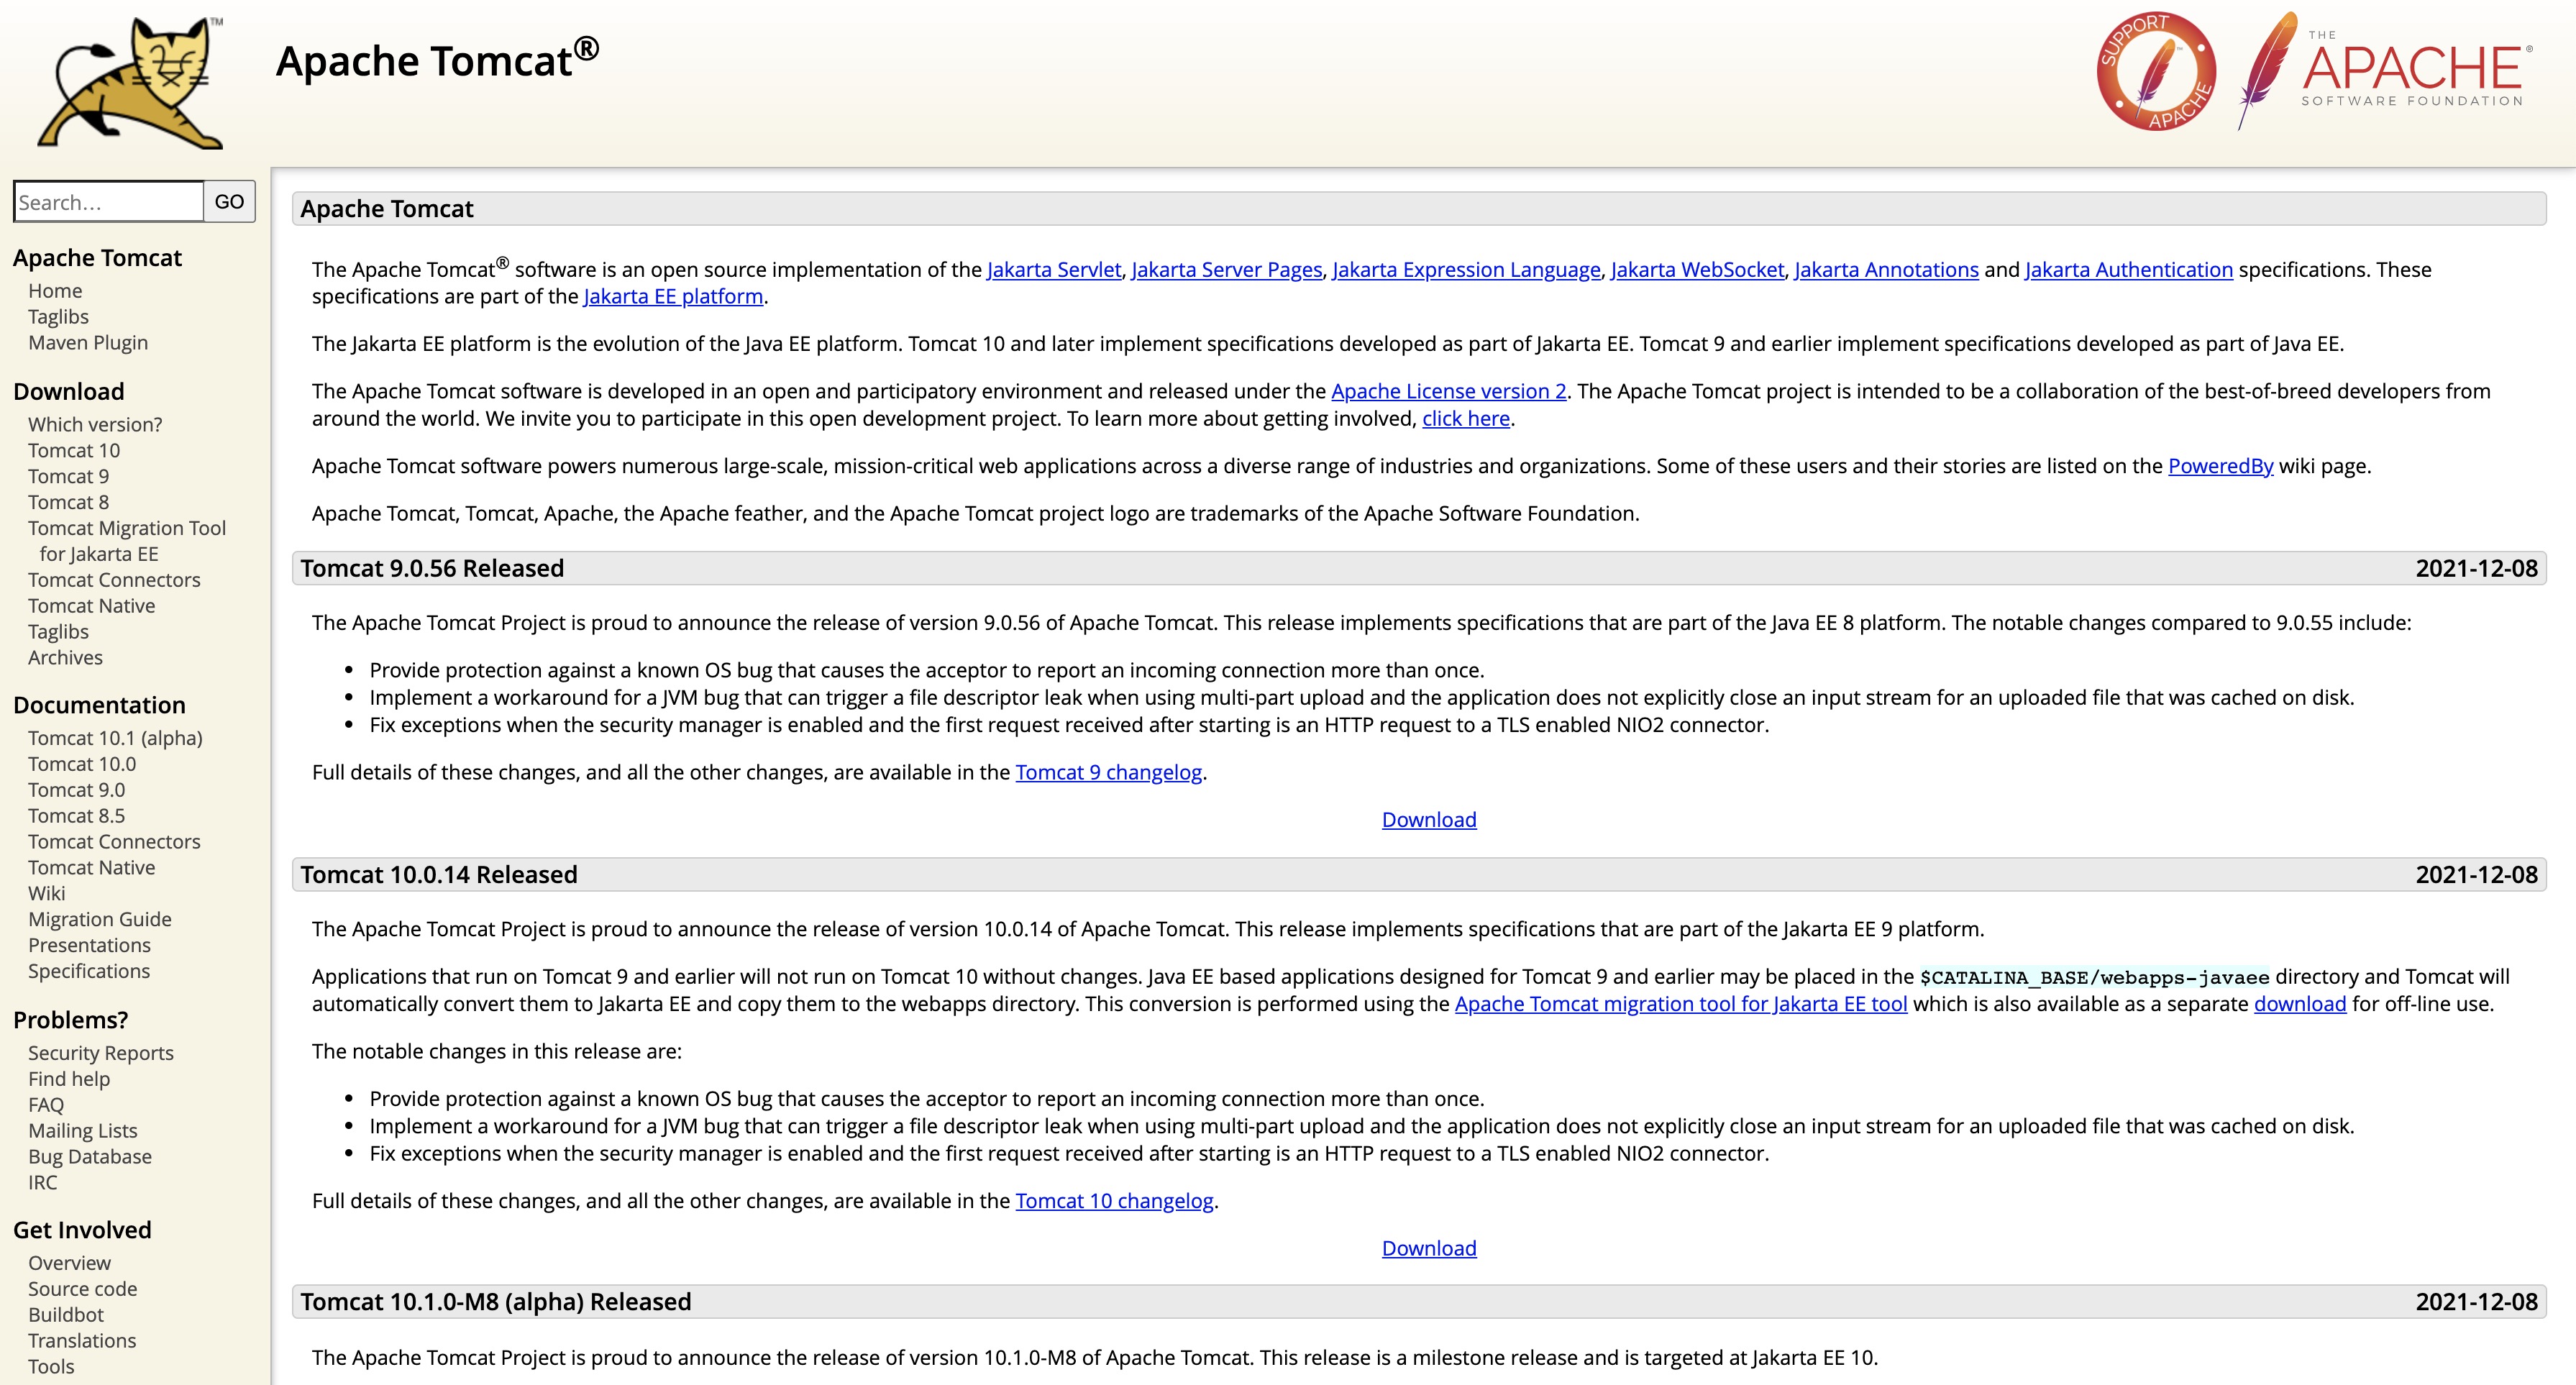Screen dimensions: 2576x1385
Task: Click Download under Tomcat 9.0.56 release
Action: coord(1429,820)
